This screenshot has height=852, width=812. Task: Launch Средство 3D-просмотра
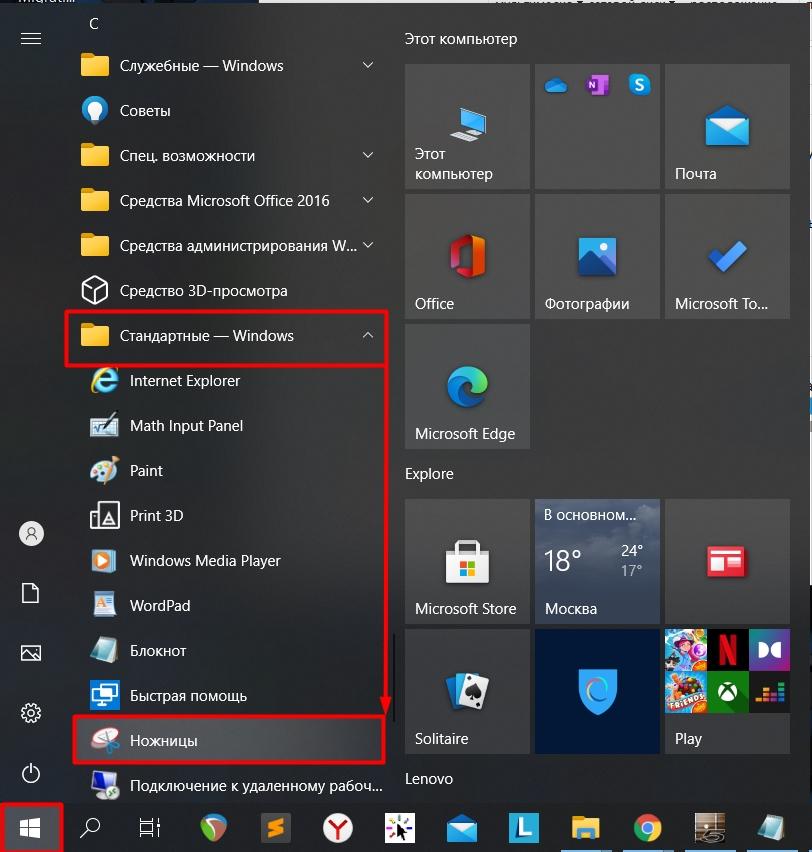(226, 291)
